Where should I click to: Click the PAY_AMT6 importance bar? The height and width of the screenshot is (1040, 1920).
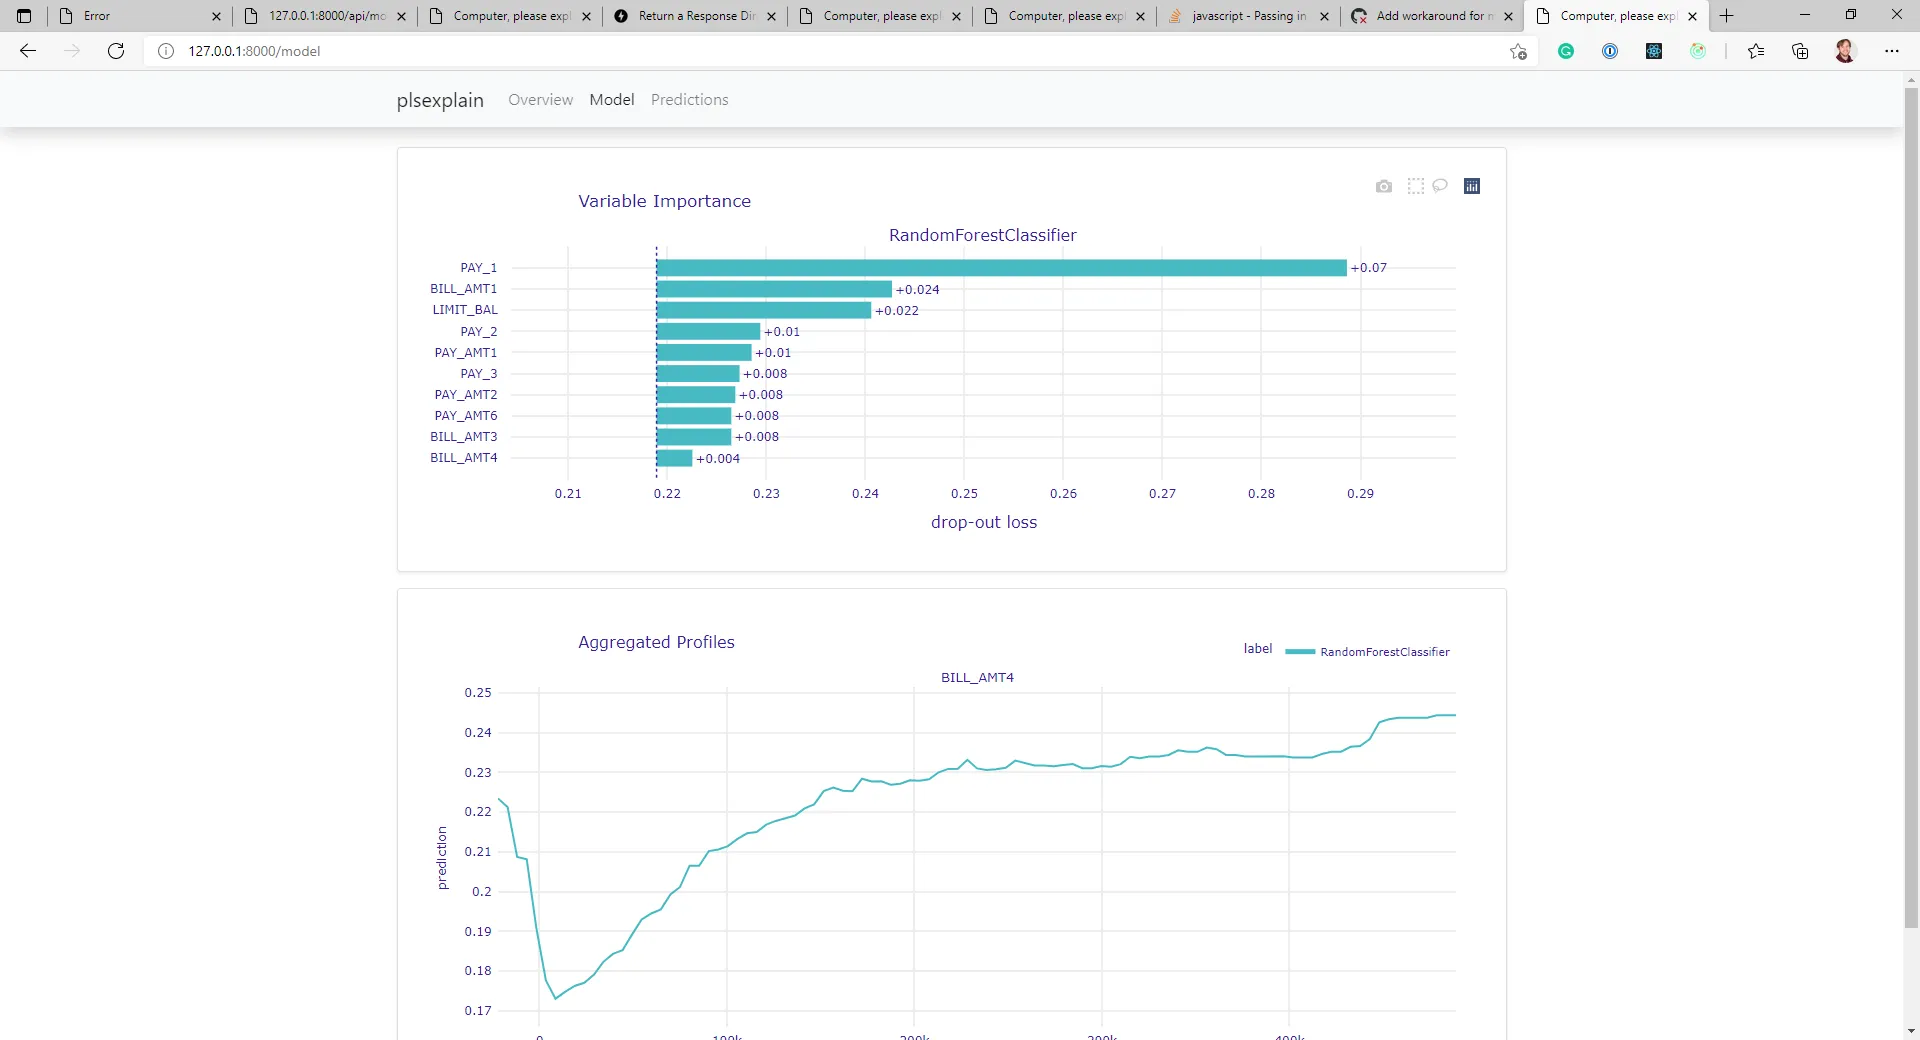[x=694, y=415]
